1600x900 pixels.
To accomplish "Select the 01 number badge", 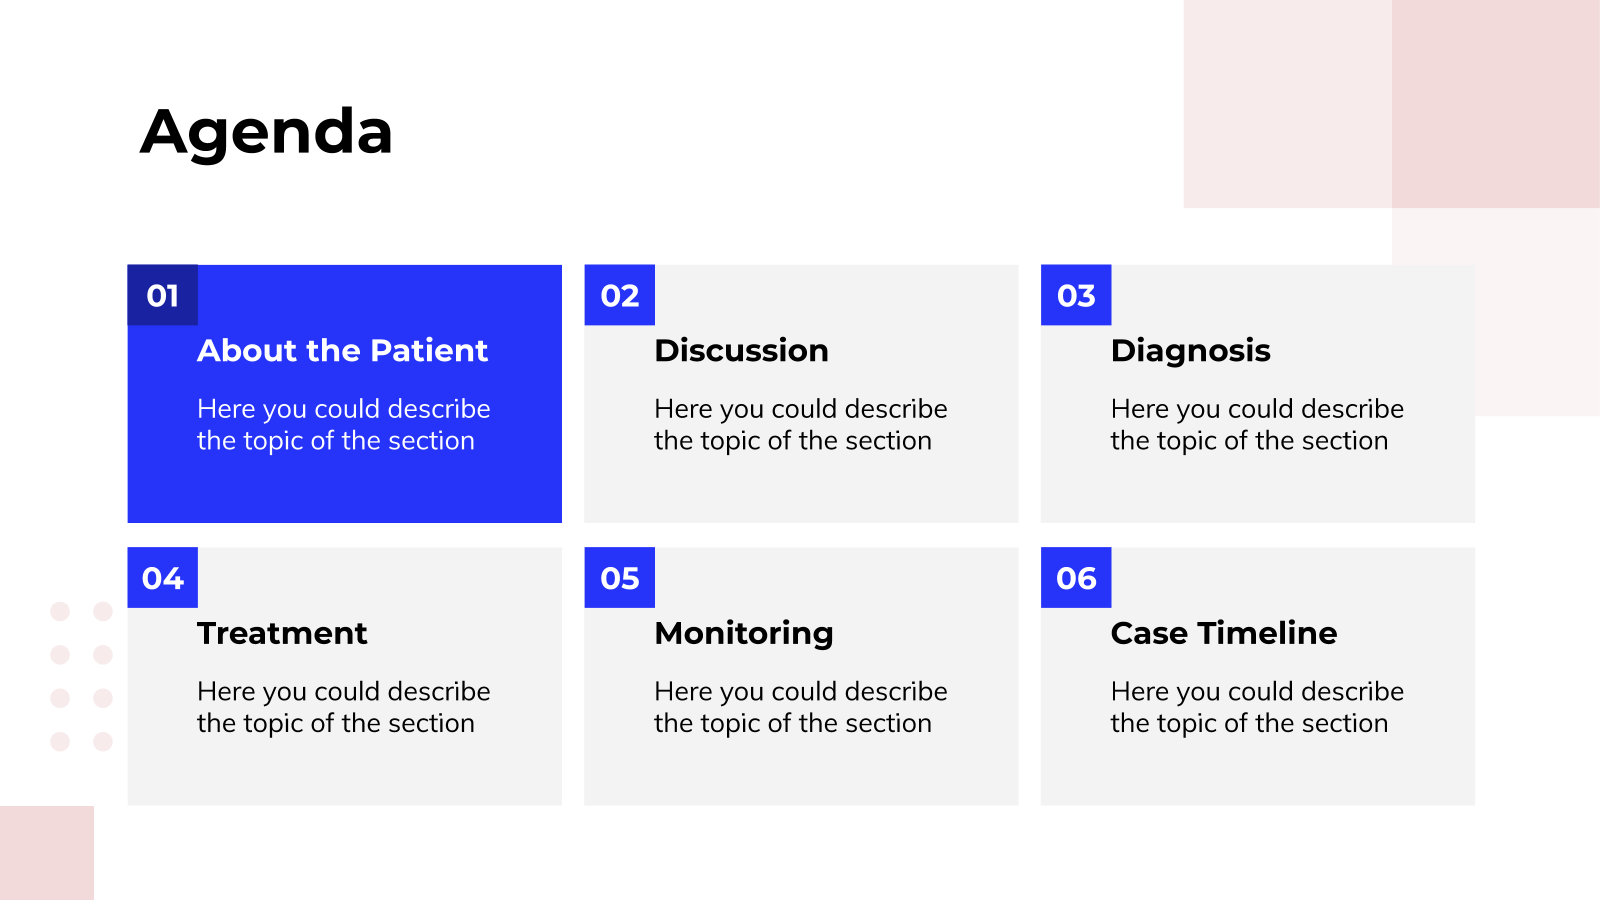I will tap(162, 295).
